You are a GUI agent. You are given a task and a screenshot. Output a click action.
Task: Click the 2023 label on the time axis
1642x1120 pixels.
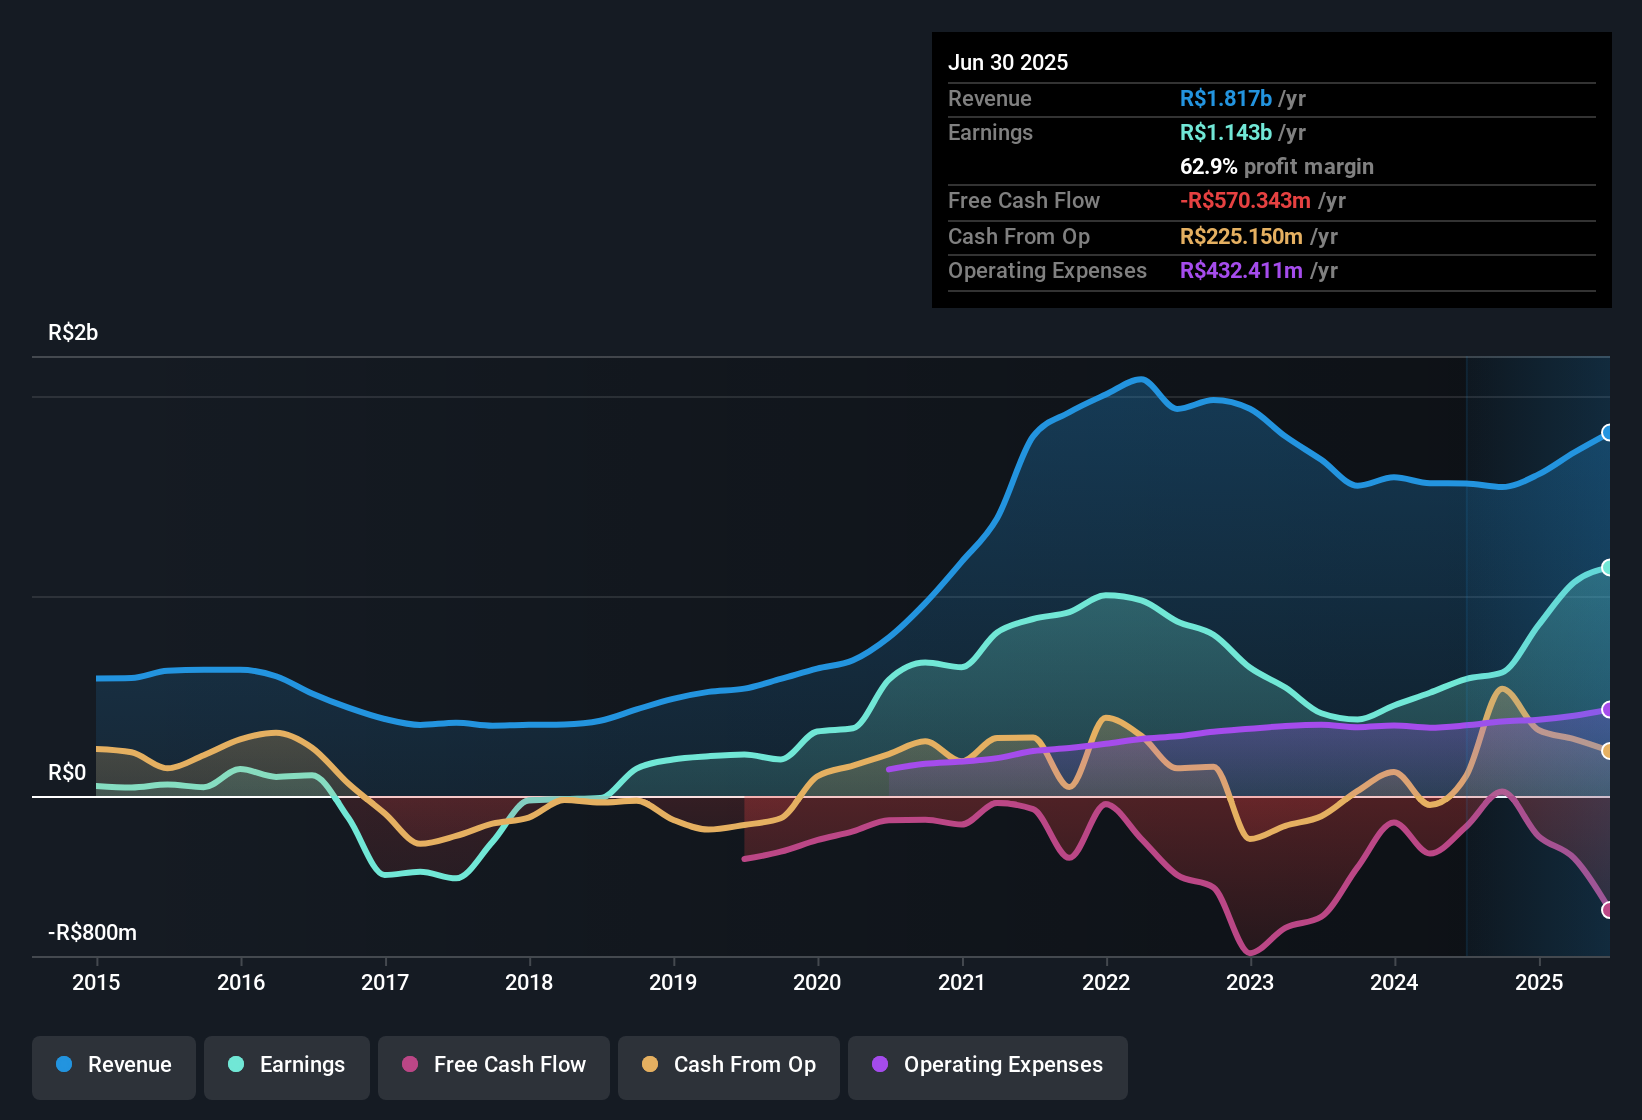click(x=1250, y=983)
